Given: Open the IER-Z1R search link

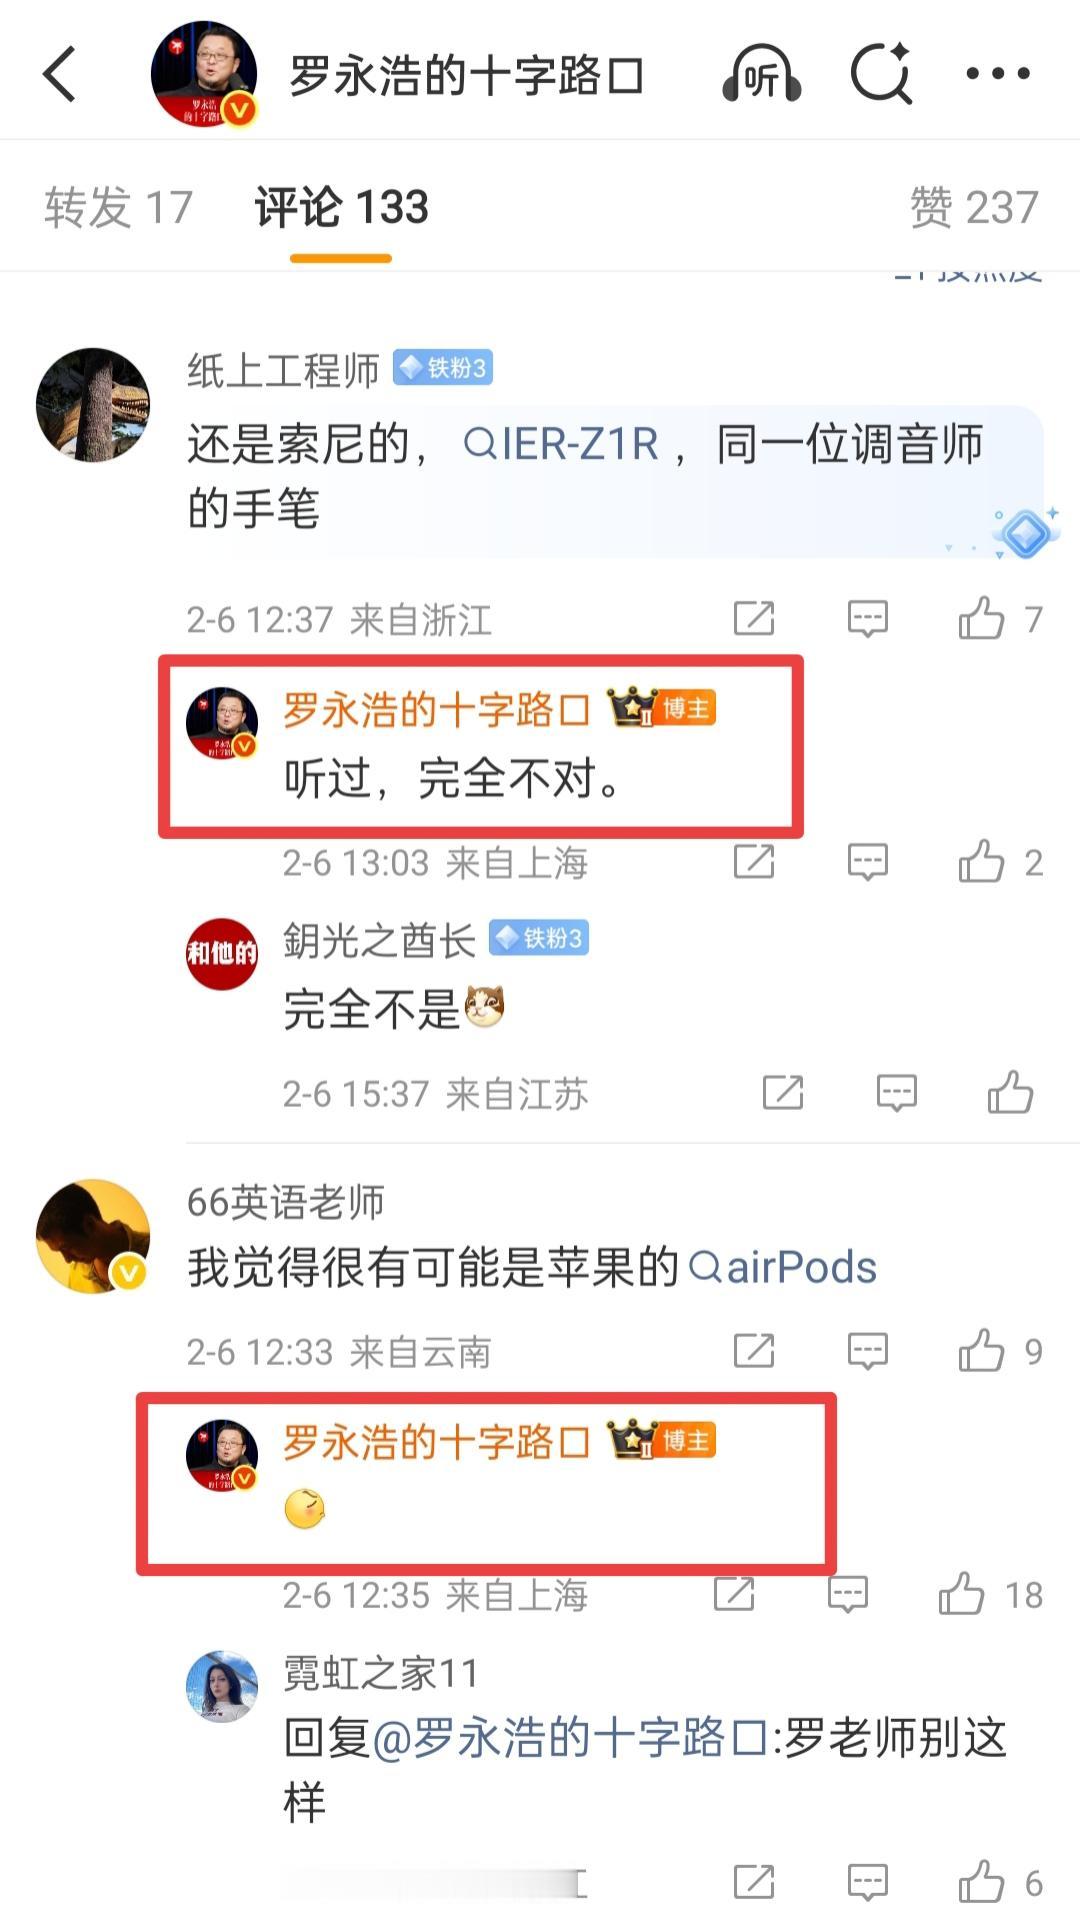Looking at the screenshot, I should (x=561, y=444).
